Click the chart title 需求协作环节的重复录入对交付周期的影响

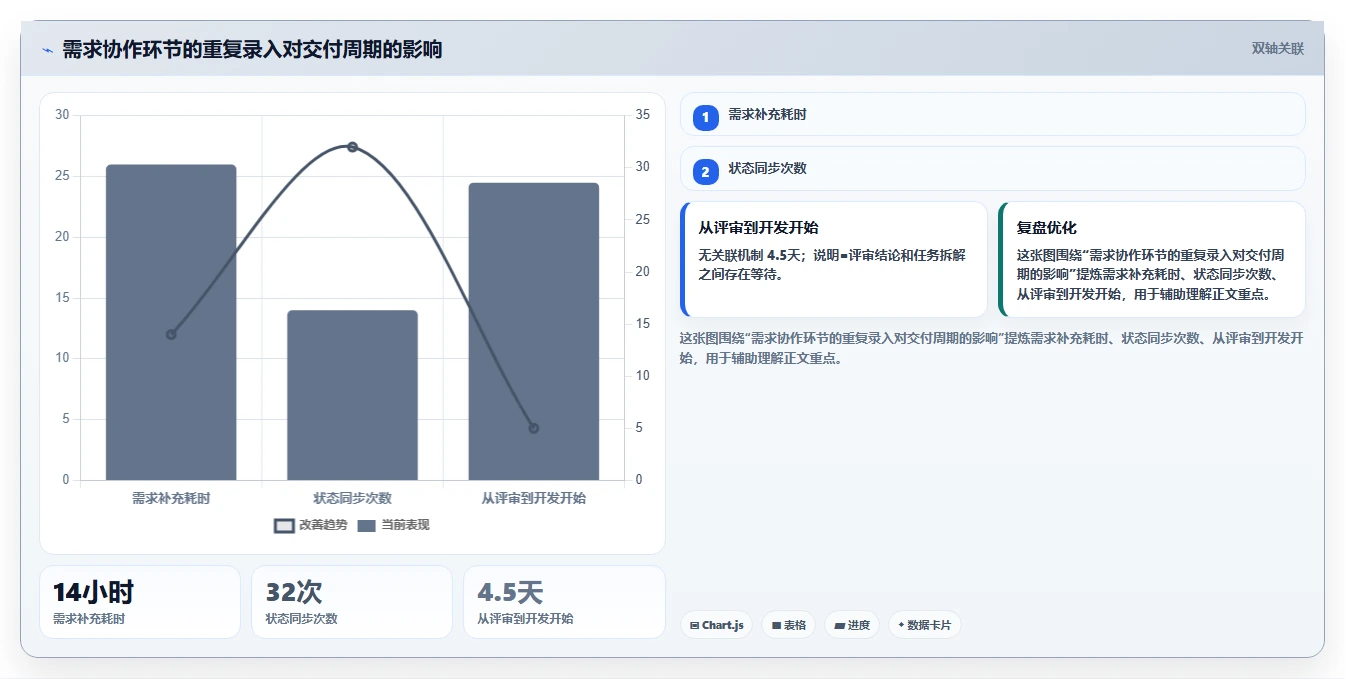click(x=252, y=49)
